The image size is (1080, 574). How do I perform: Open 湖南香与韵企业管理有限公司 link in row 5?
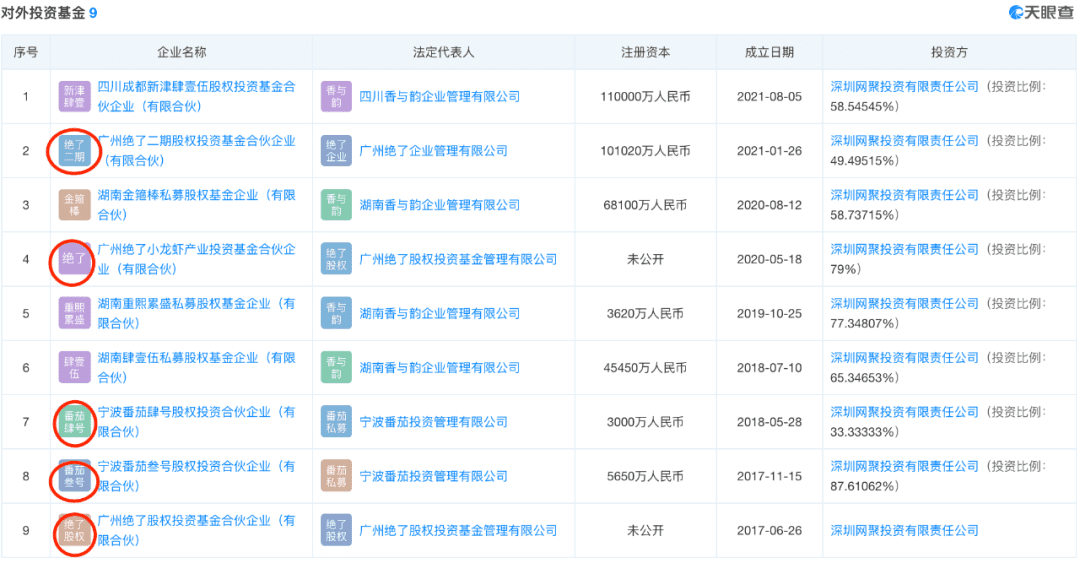tap(439, 314)
